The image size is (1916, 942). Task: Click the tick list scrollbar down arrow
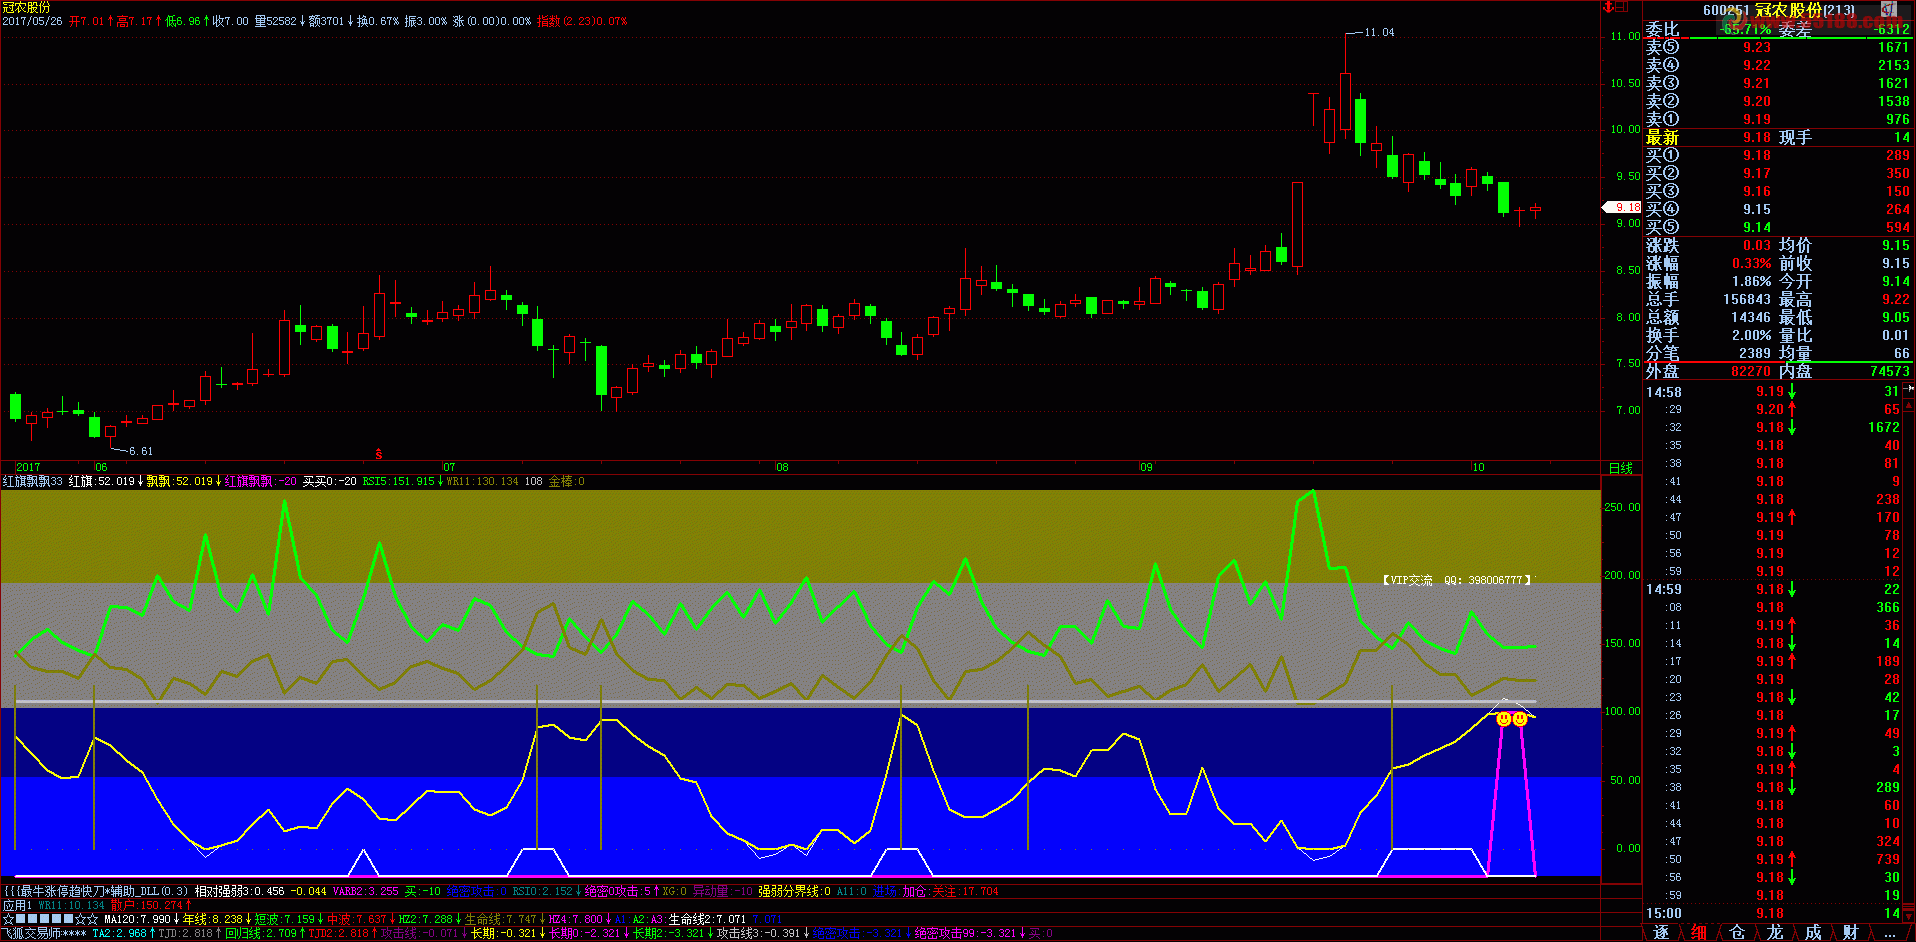pos(1909,915)
